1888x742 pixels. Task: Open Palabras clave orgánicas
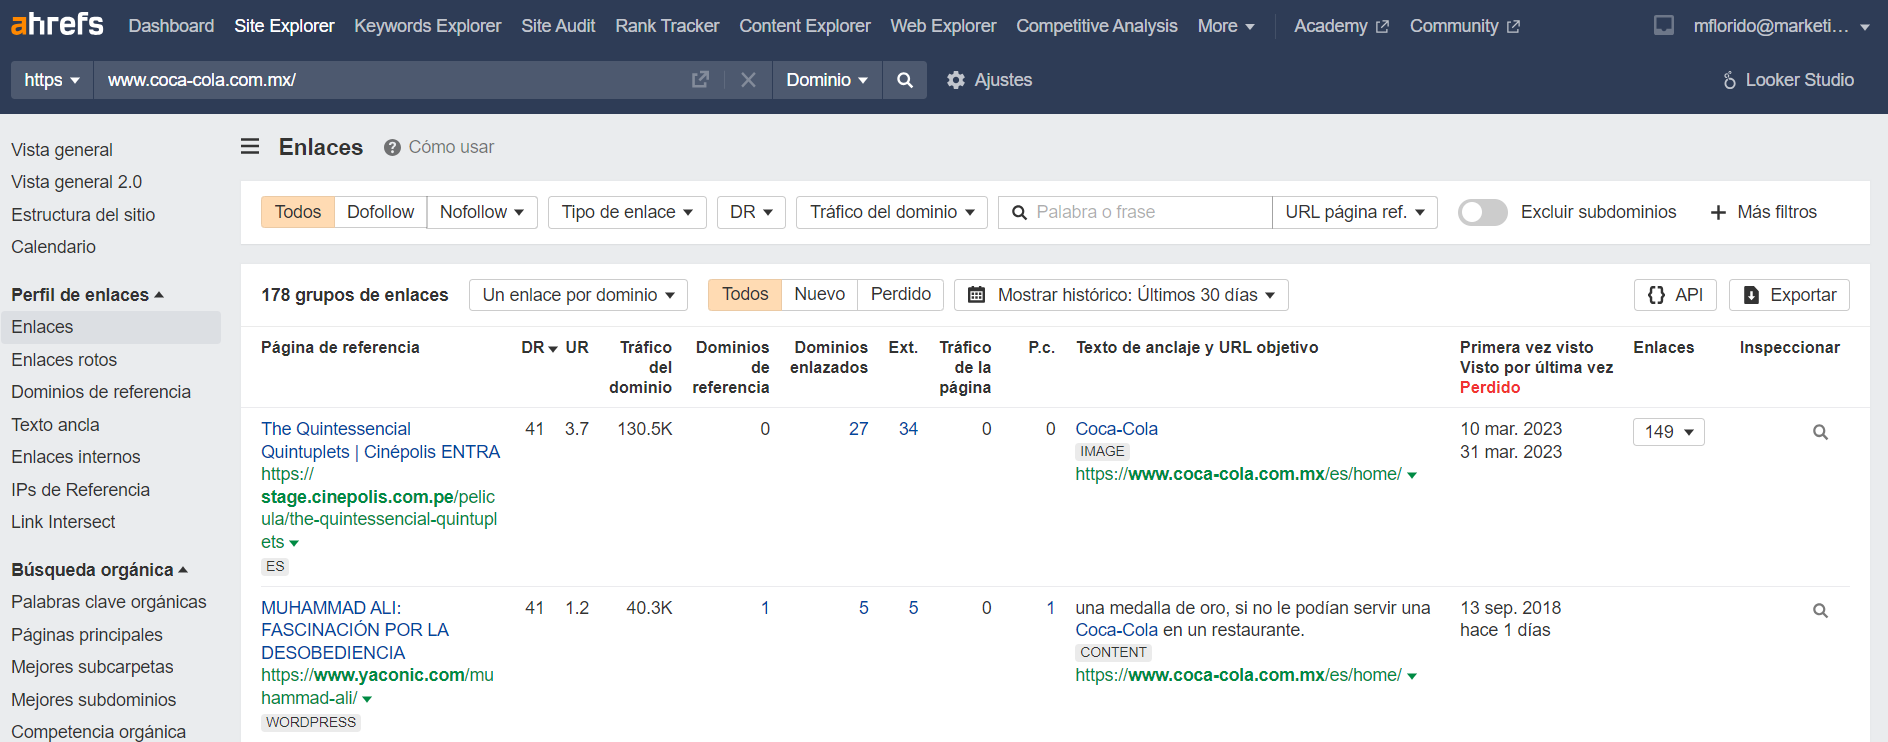(109, 602)
